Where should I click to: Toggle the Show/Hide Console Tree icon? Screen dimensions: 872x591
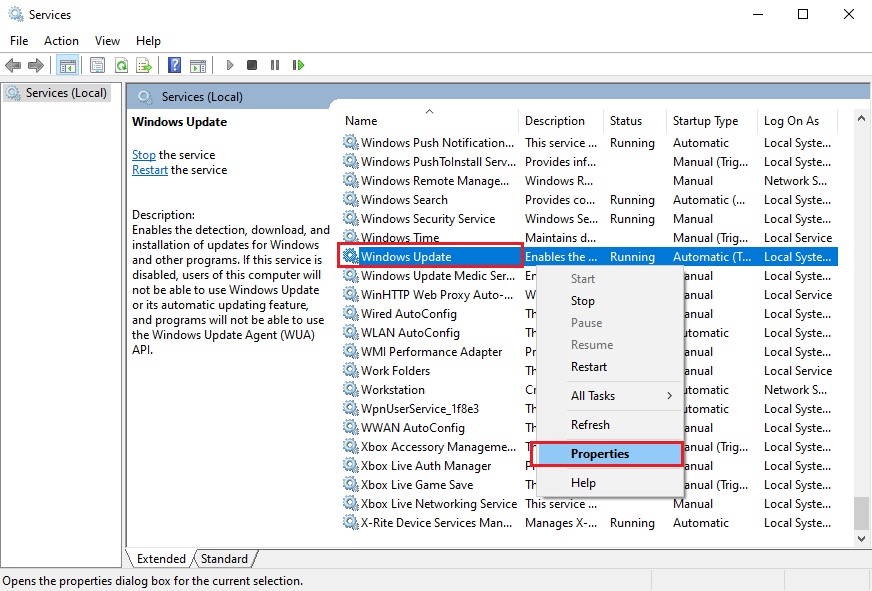[x=68, y=66]
